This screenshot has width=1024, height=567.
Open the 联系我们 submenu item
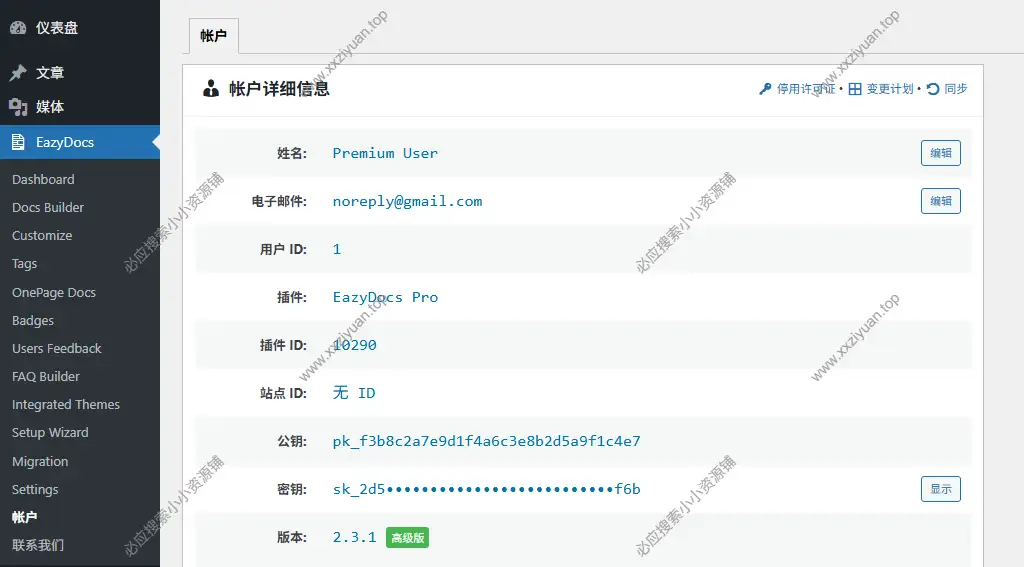coord(38,545)
